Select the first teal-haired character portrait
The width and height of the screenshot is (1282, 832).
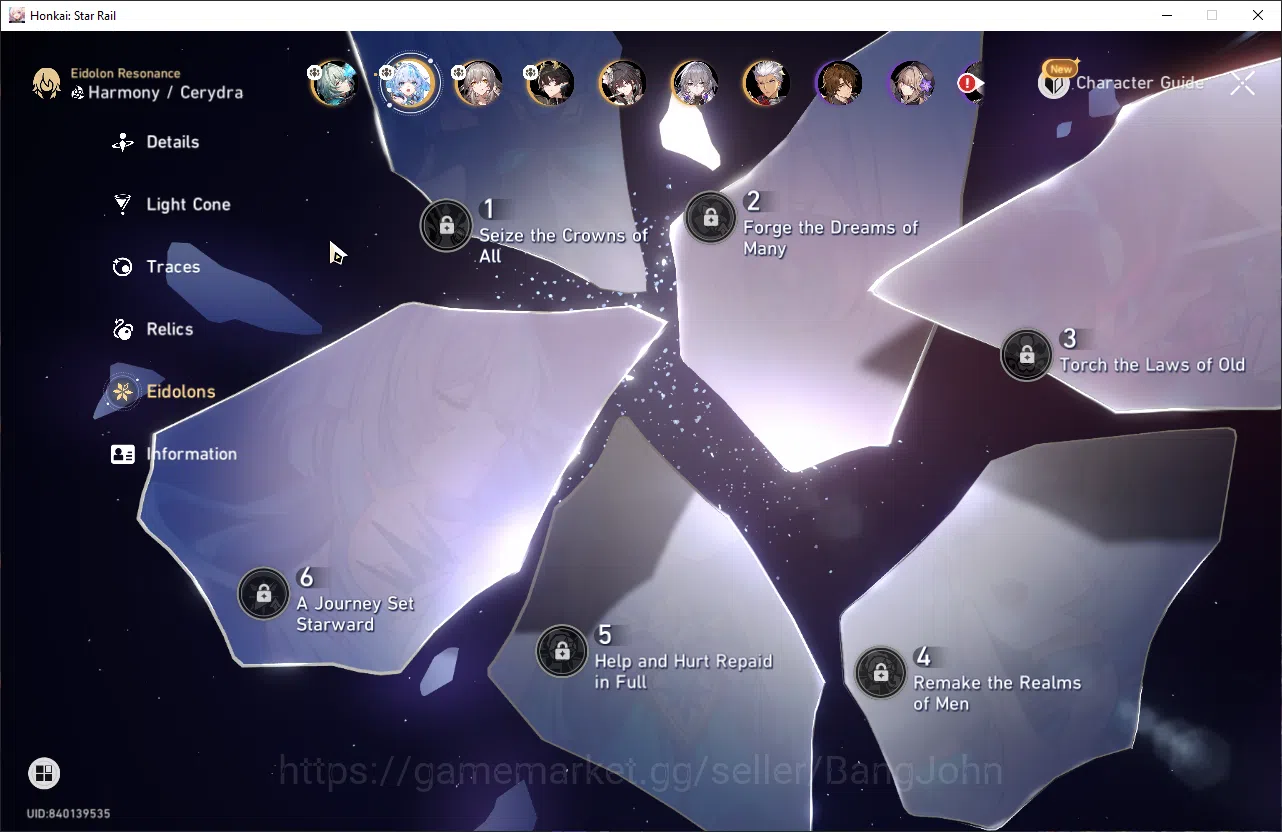pyautogui.click(x=335, y=83)
